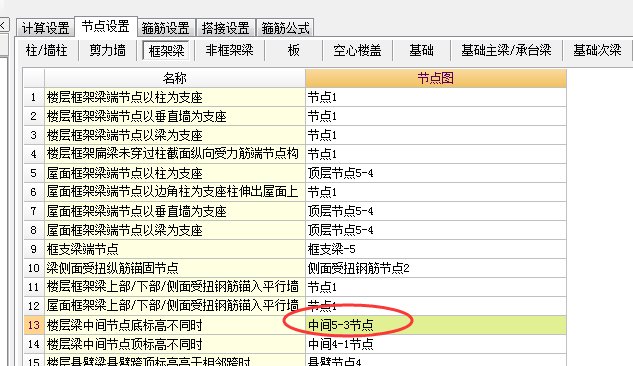Click row number 9 header

[34, 249]
